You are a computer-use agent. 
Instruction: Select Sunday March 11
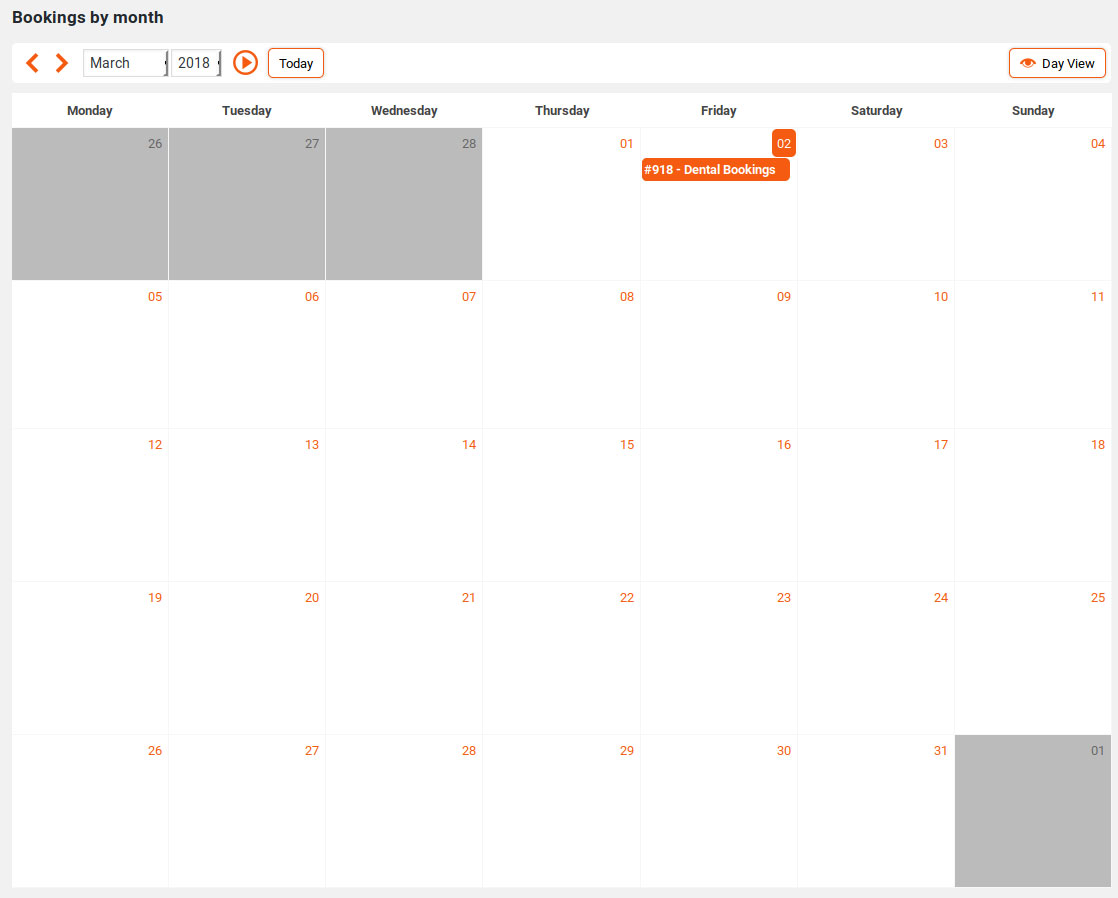(x=1032, y=354)
